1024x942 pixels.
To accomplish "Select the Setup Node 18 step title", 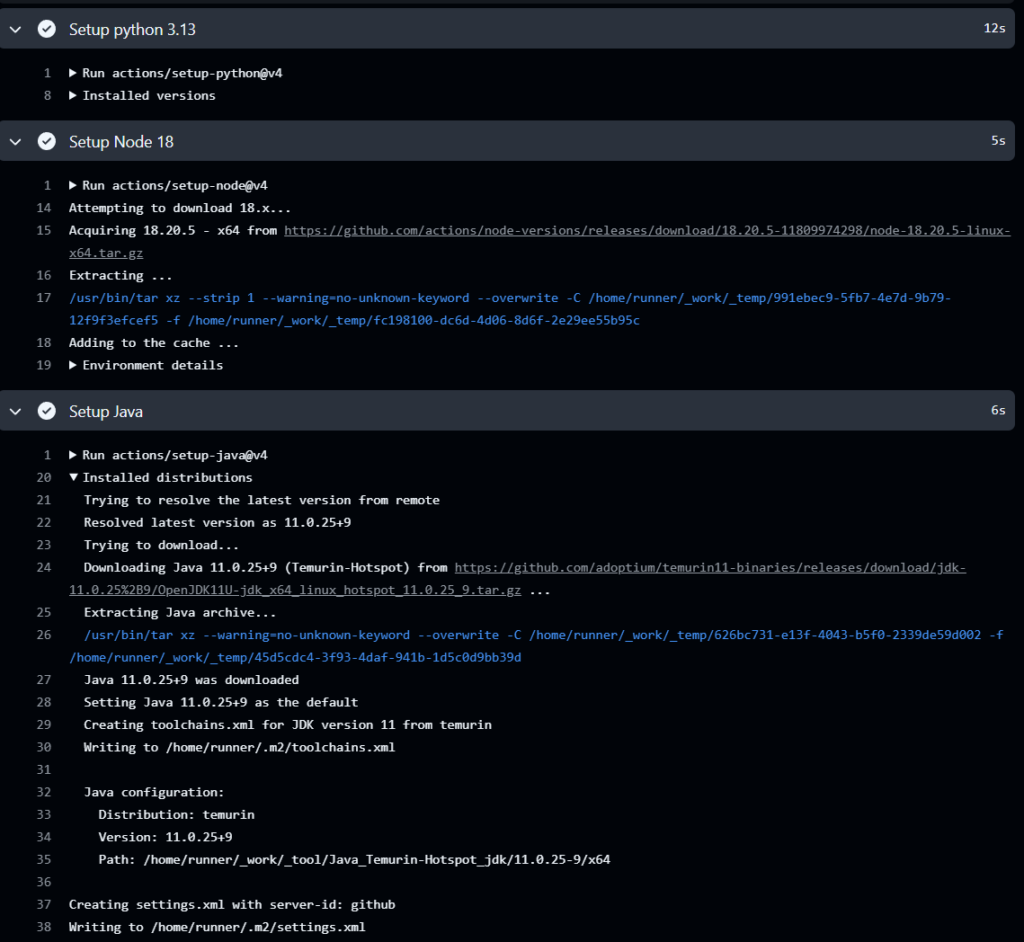I will tap(121, 142).
